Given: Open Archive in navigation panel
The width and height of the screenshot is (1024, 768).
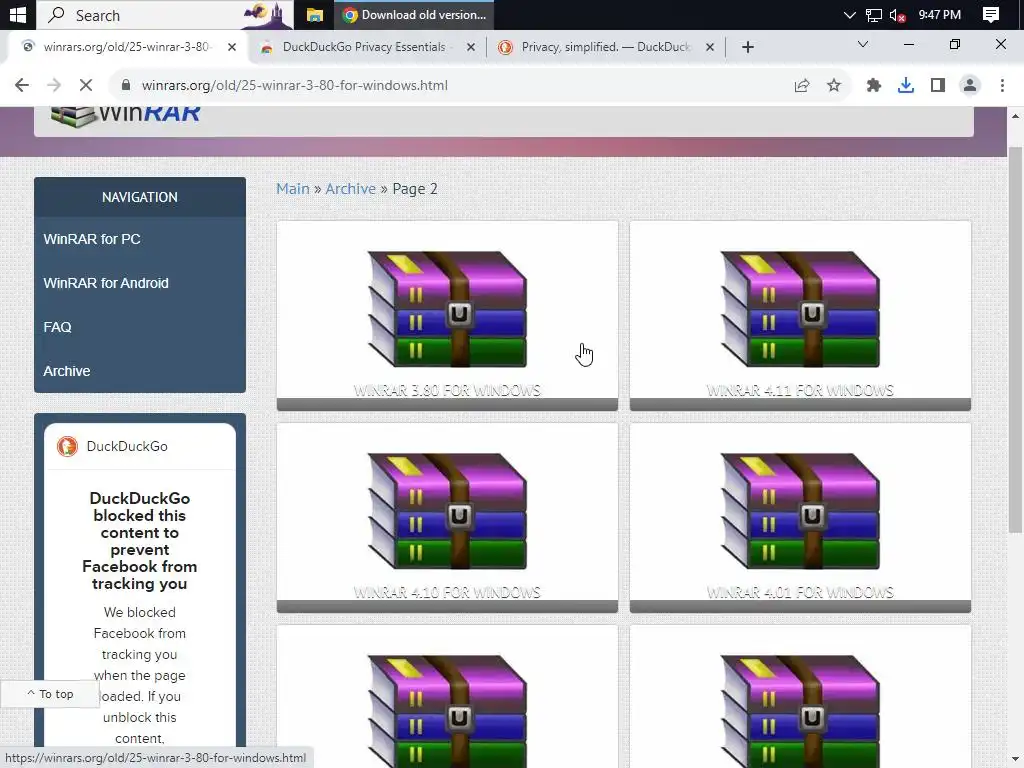Looking at the screenshot, I should point(67,371).
